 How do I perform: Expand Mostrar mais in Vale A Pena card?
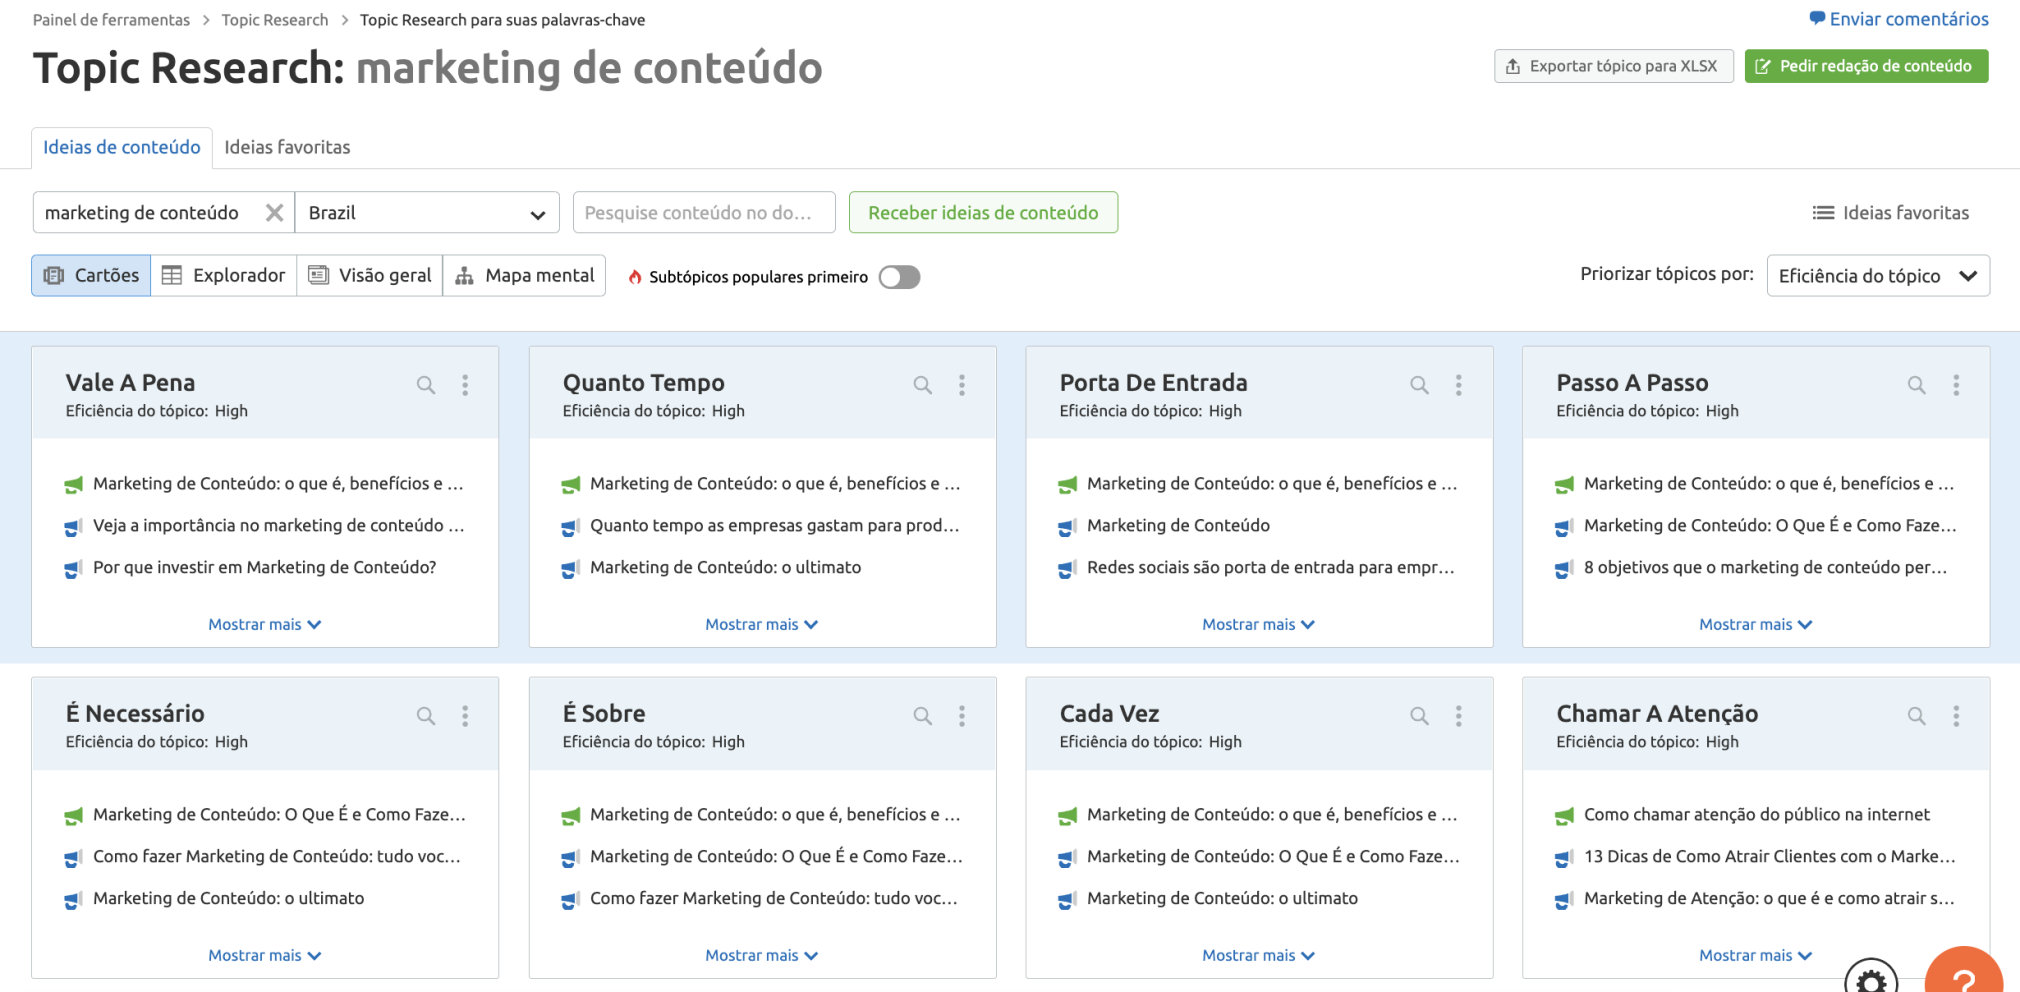pyautogui.click(x=265, y=624)
